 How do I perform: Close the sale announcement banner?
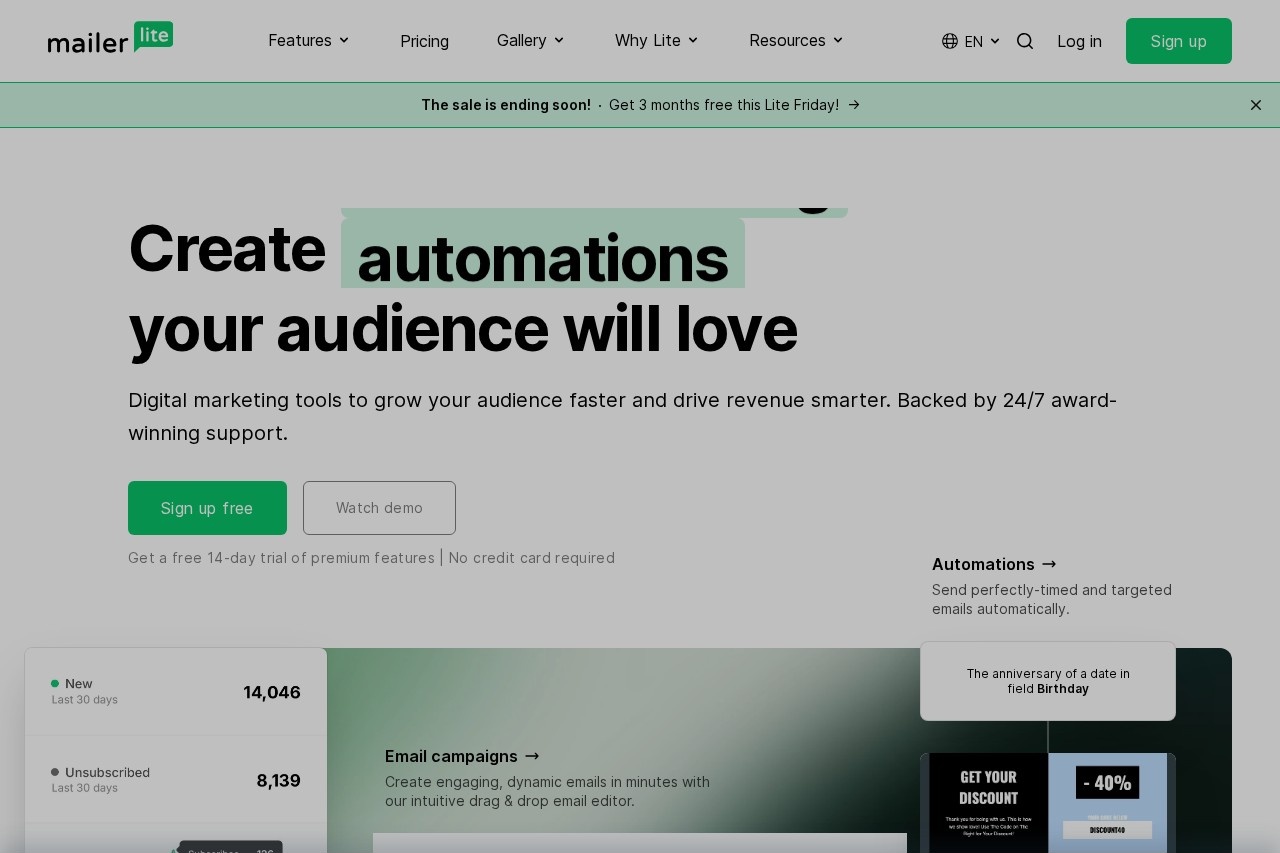click(1256, 105)
